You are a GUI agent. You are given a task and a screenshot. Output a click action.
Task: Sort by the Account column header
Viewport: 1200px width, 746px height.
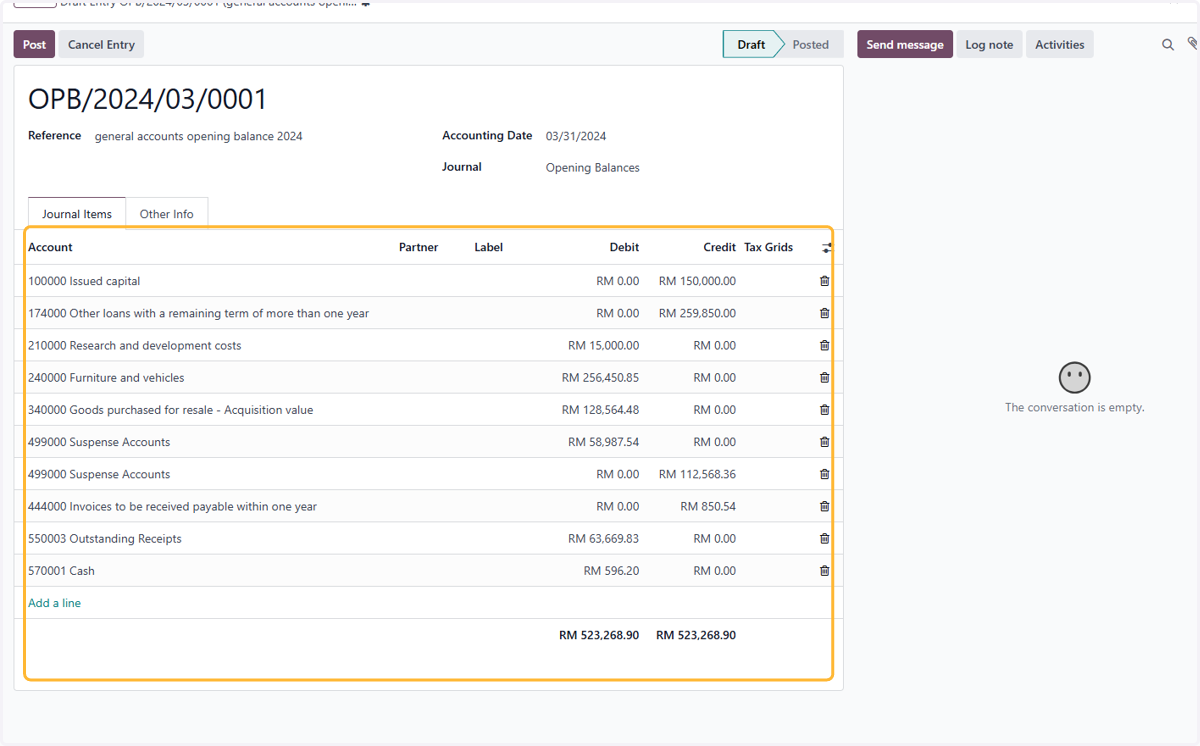(x=50, y=247)
